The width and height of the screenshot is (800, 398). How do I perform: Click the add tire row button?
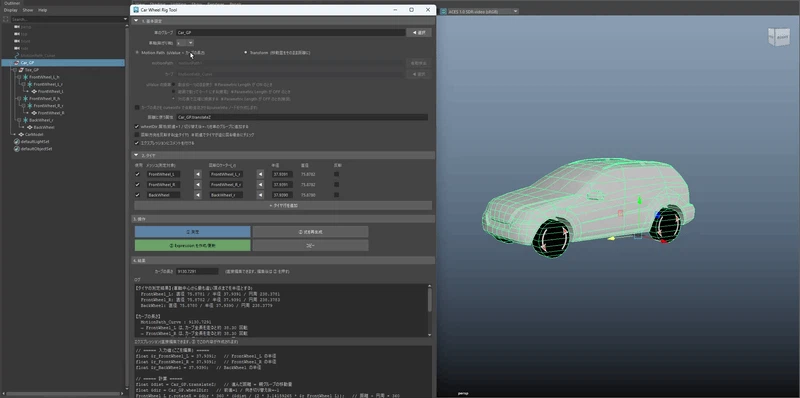click(283, 206)
